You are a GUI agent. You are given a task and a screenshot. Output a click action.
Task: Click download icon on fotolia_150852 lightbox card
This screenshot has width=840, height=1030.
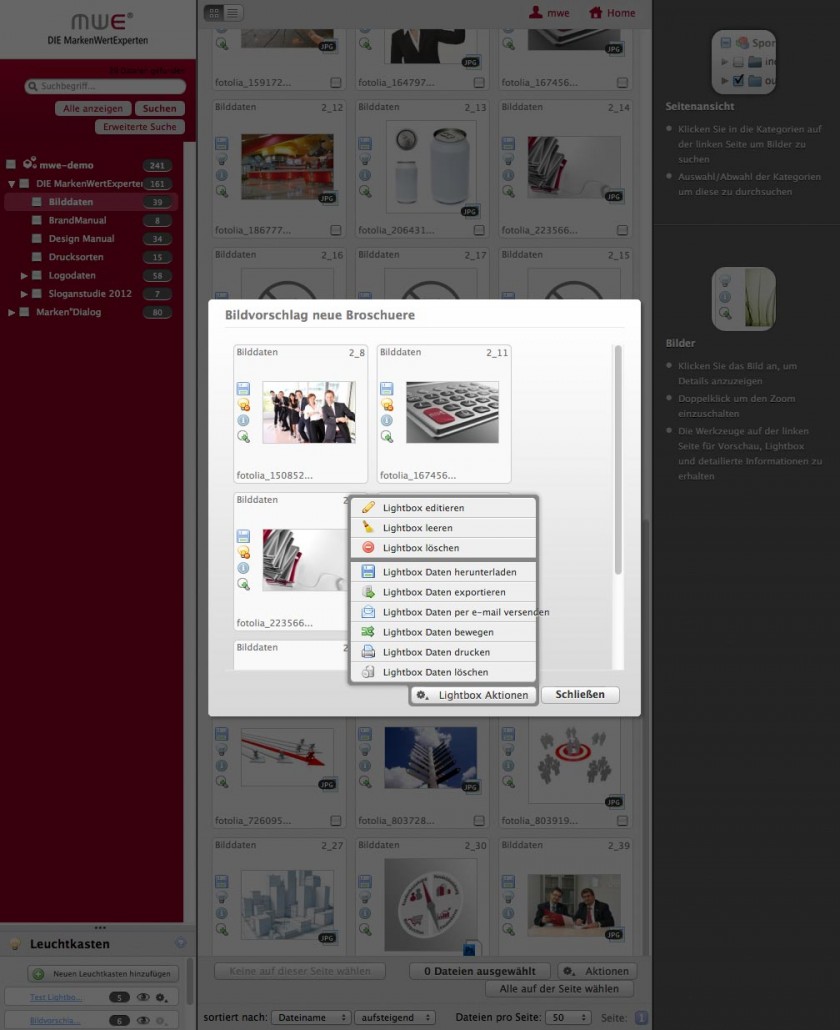point(243,389)
